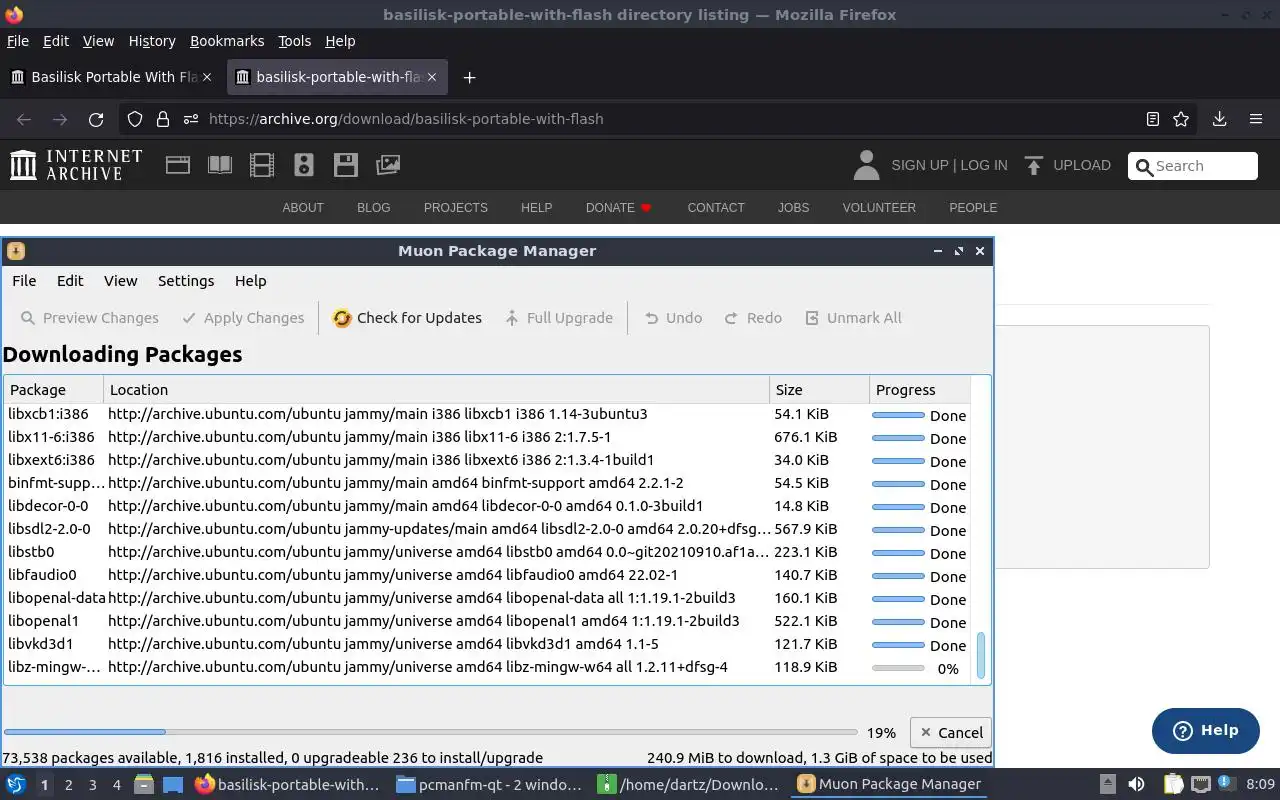Select the libfaudio0 package row
This screenshot has width=1280, height=800.
[x=488, y=575]
